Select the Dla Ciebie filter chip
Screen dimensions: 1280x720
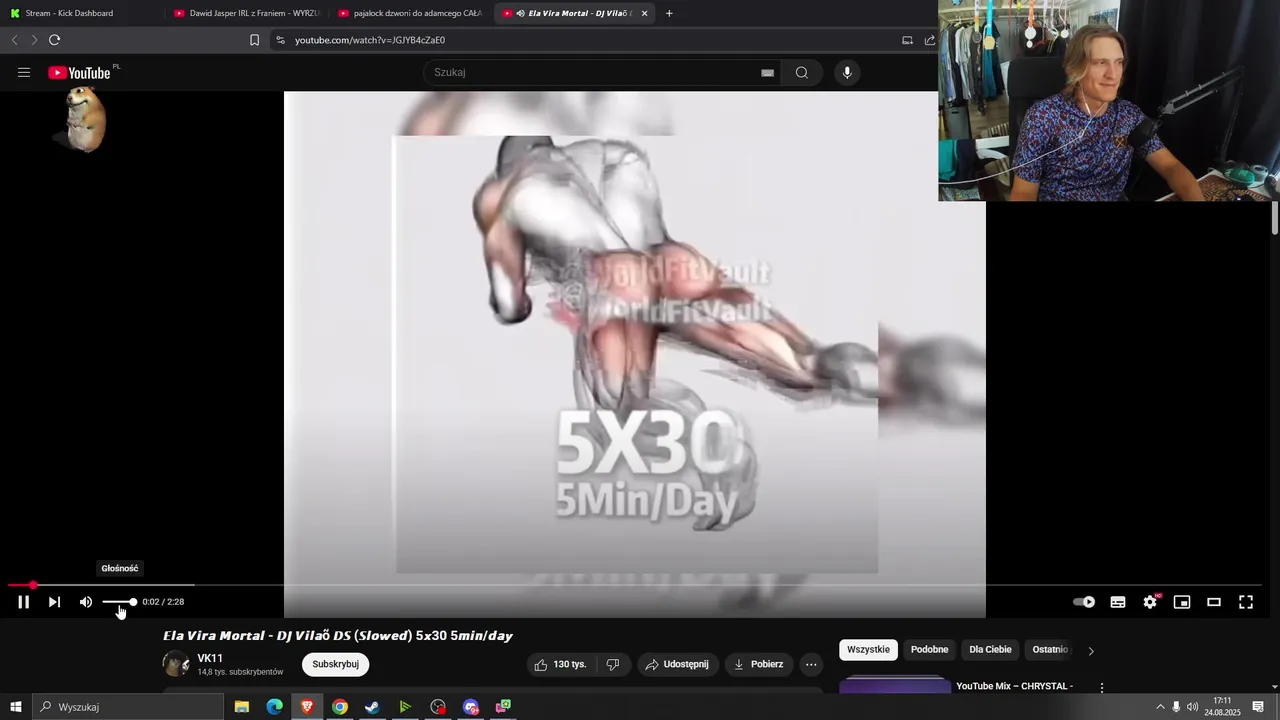tap(990, 649)
